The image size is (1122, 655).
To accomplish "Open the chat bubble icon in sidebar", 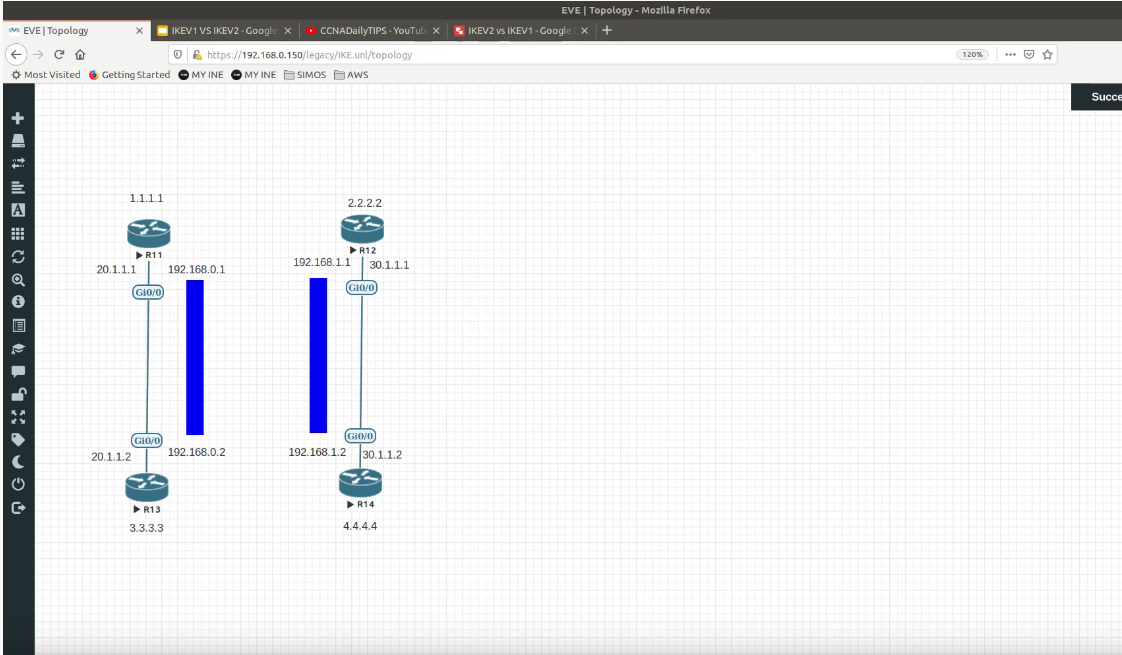I will pyautogui.click(x=18, y=372).
